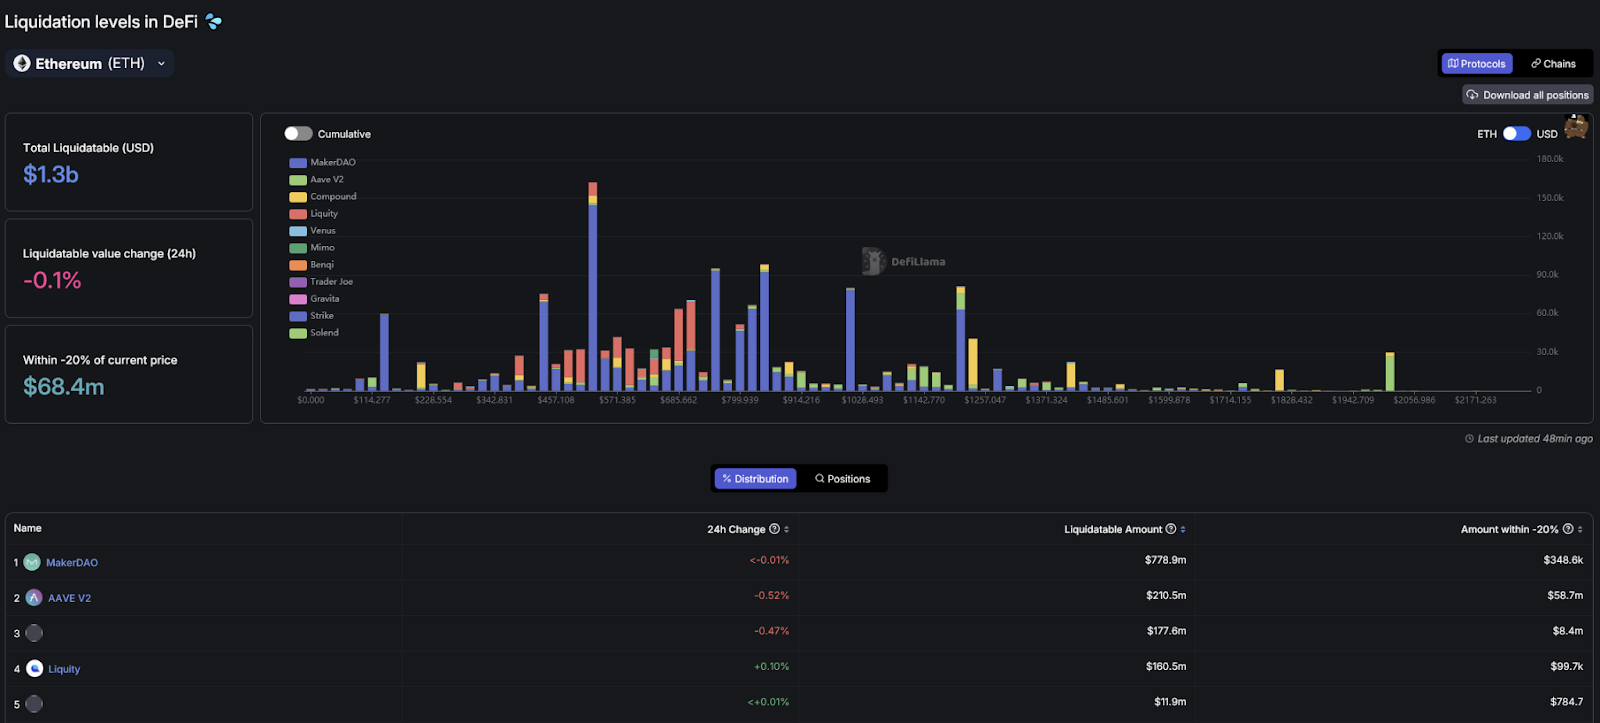
Task: Click the -0.52% change cell
Action: pos(771,595)
